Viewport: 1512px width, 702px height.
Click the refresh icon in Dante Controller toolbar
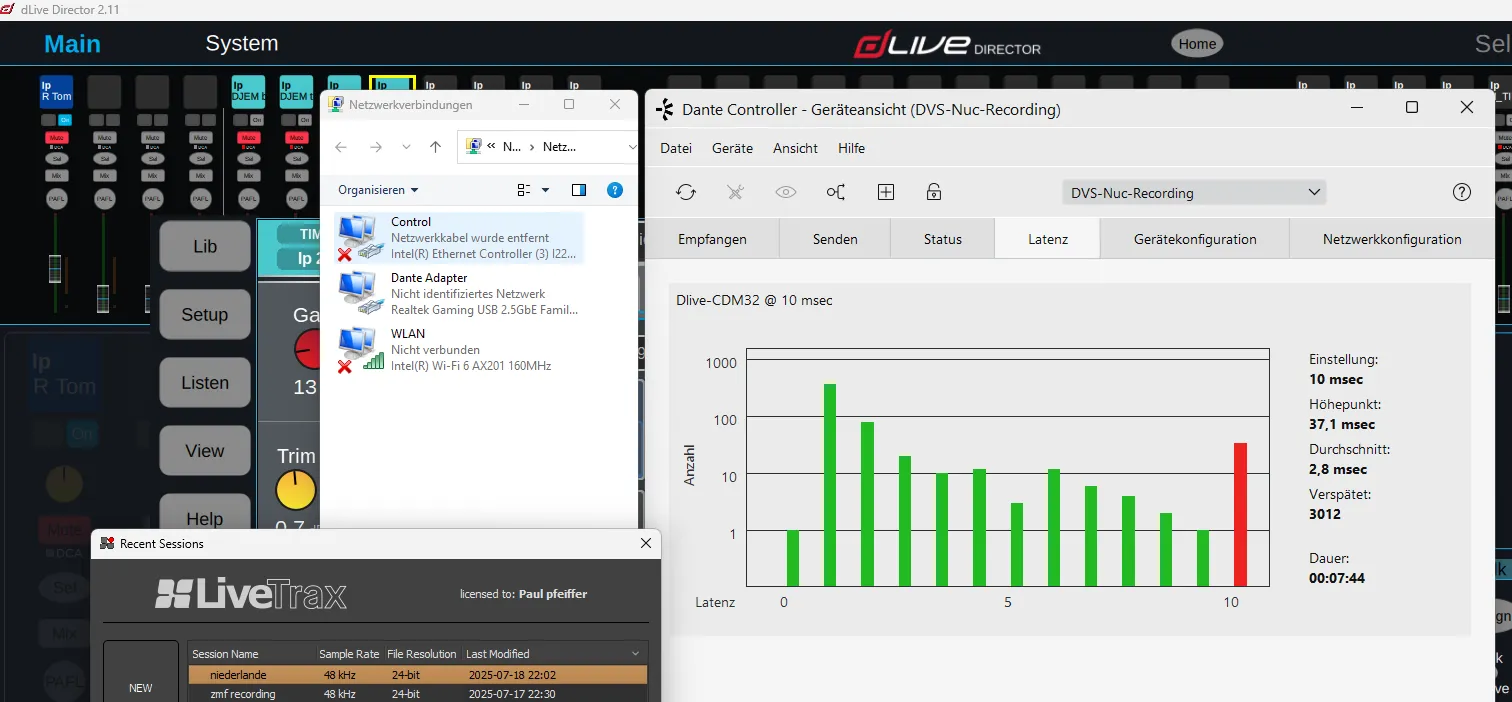pos(686,192)
